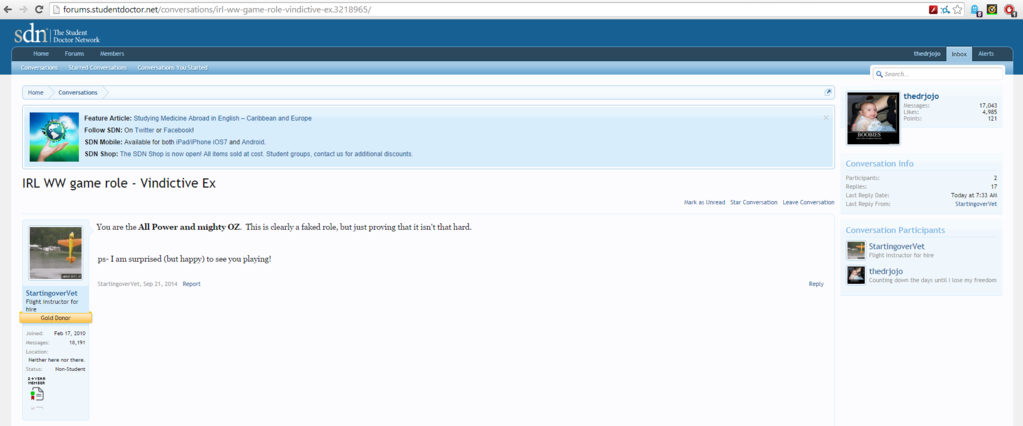Open the red stop-sign blocker extension icon
This screenshot has width=1023, height=426.
tap(1009, 10)
